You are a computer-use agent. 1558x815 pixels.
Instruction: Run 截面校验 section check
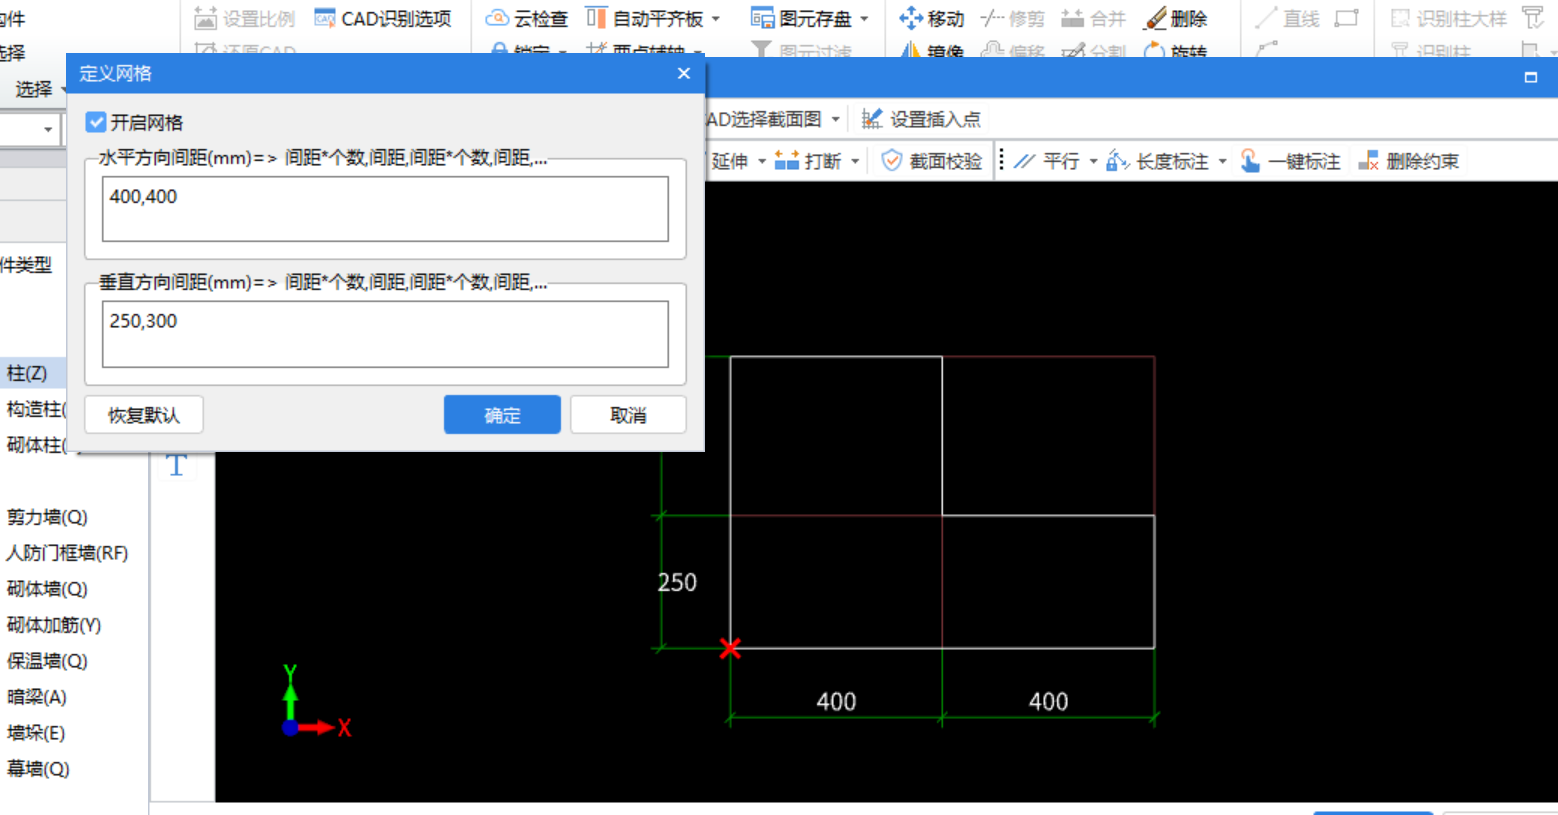coord(932,161)
